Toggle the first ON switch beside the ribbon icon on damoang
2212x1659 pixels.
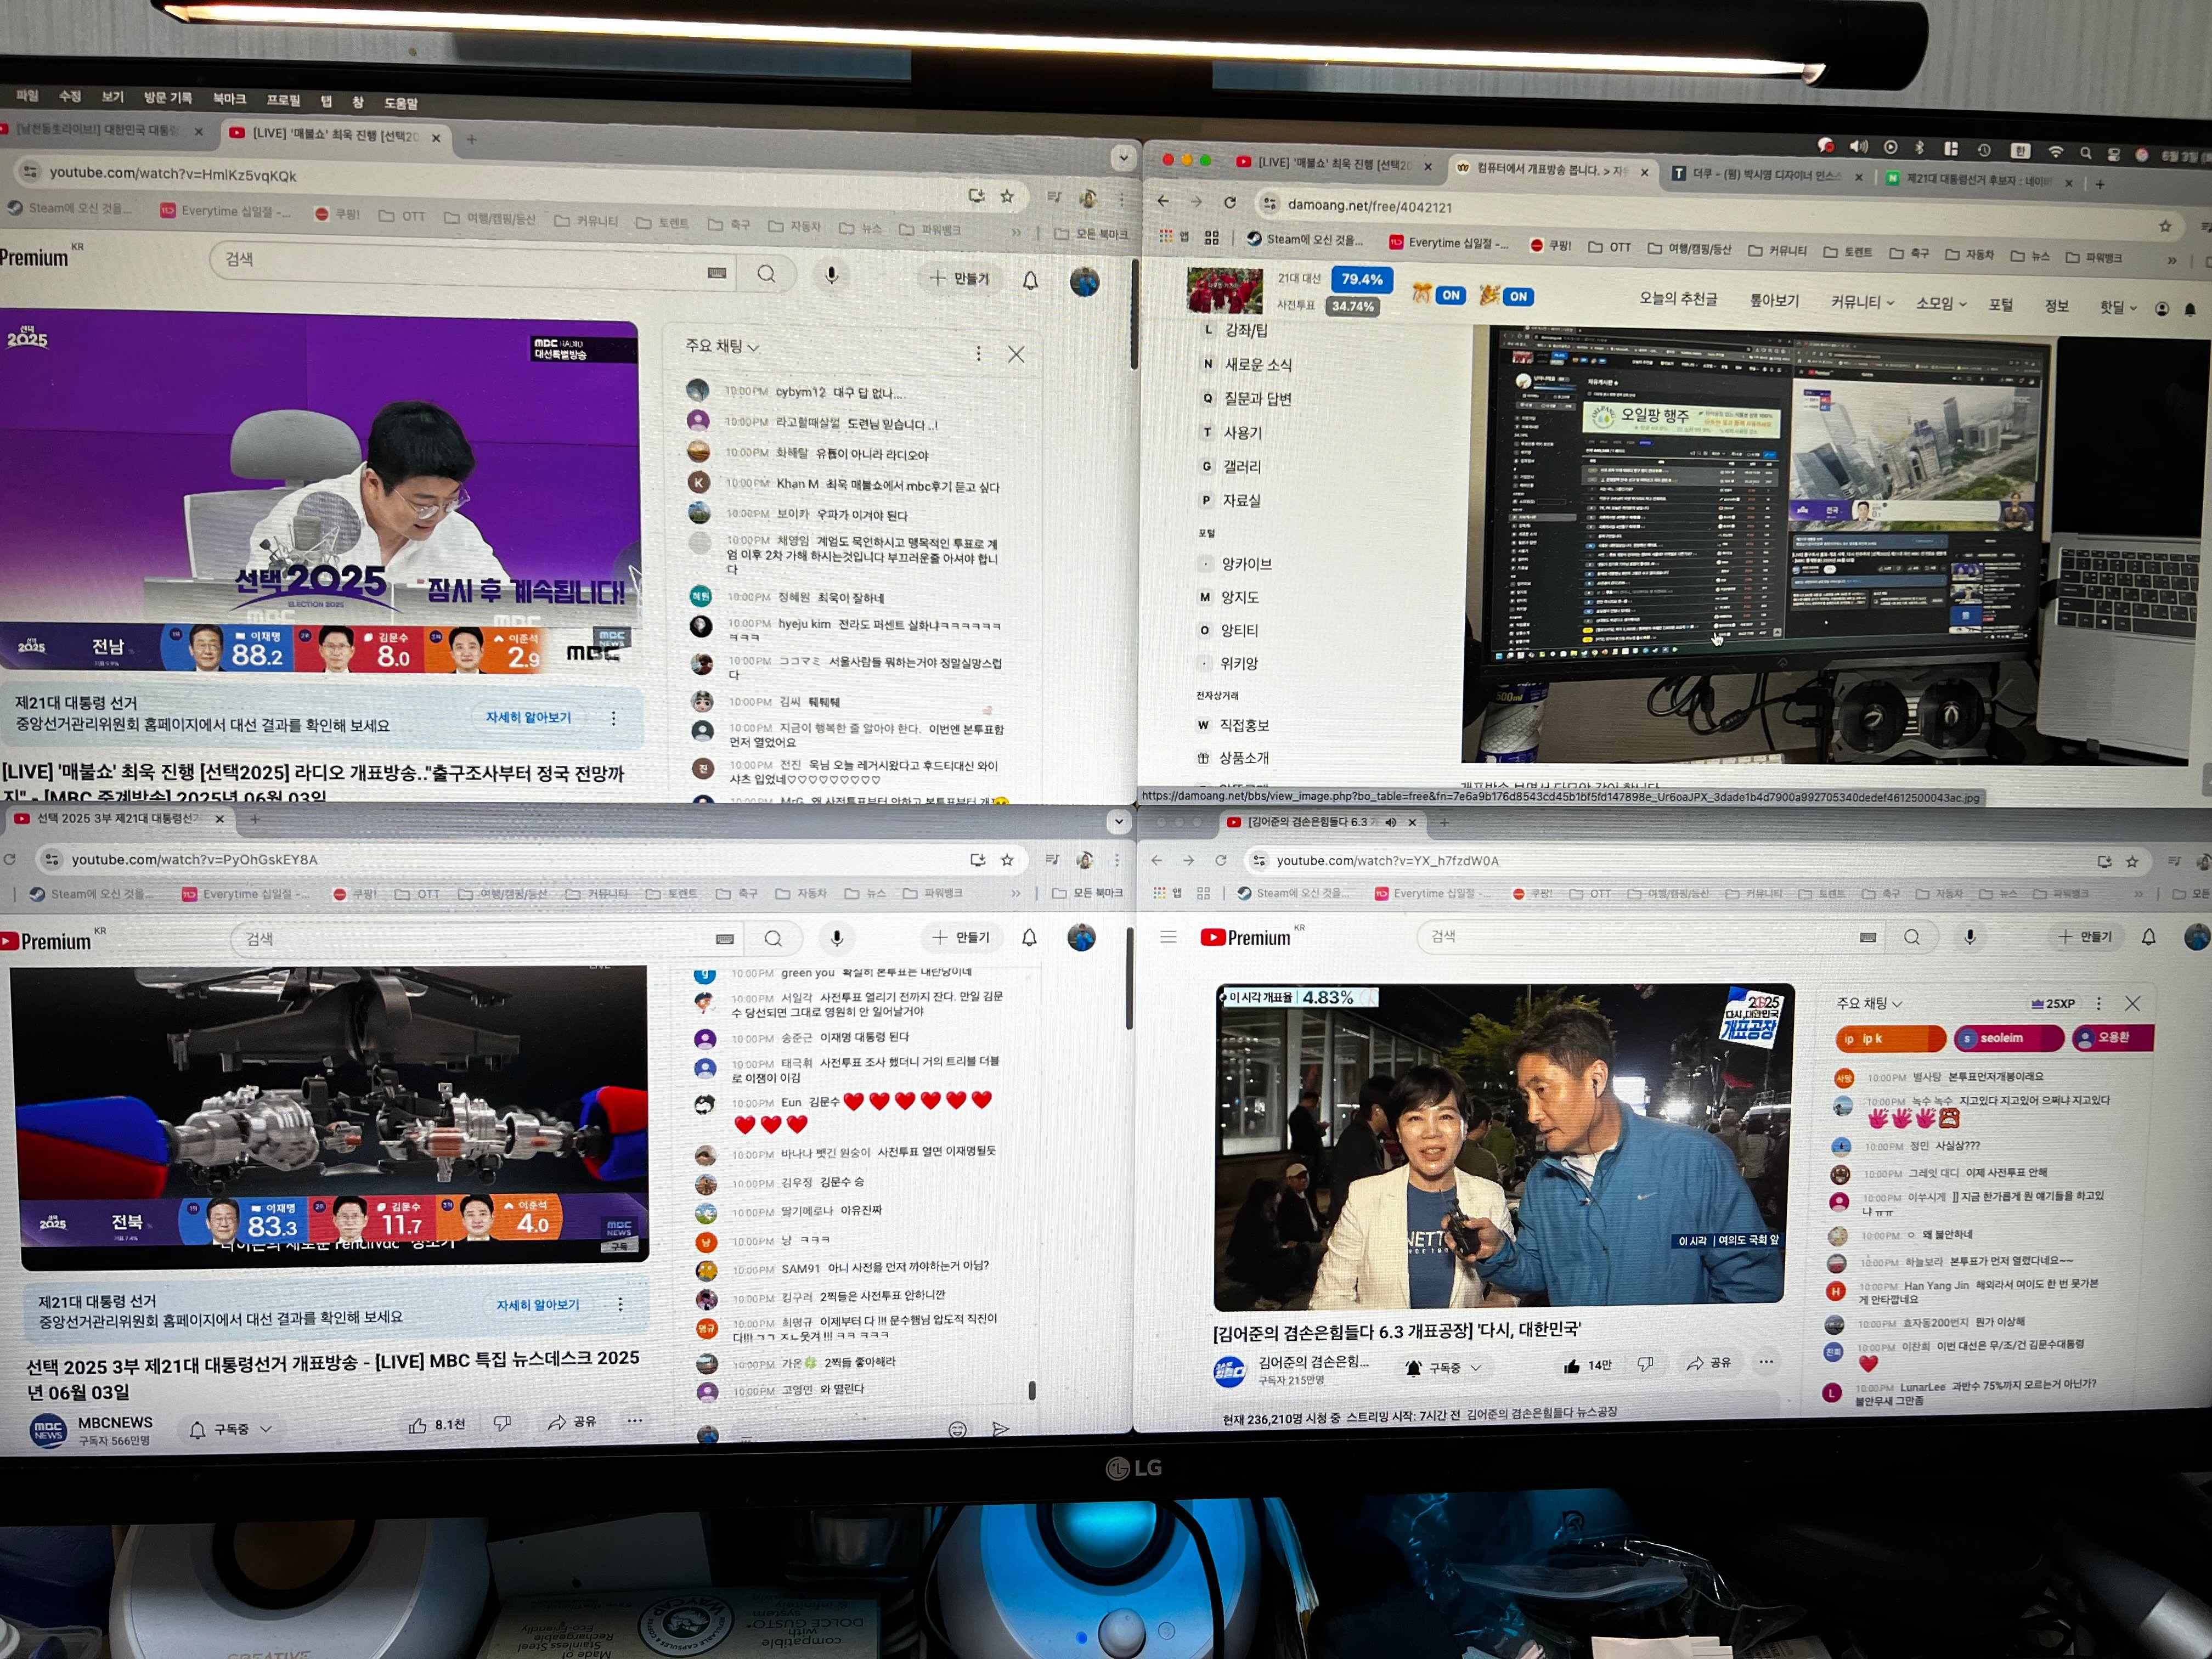[1451, 295]
